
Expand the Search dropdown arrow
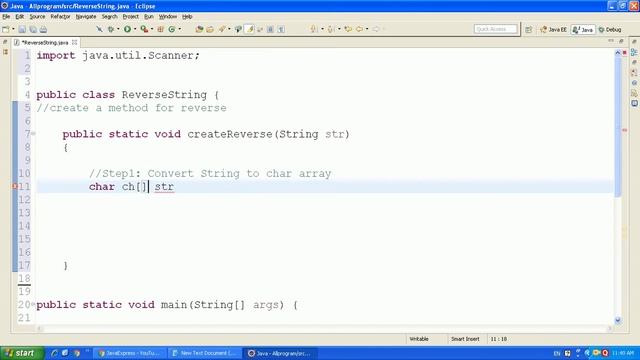point(229,29)
